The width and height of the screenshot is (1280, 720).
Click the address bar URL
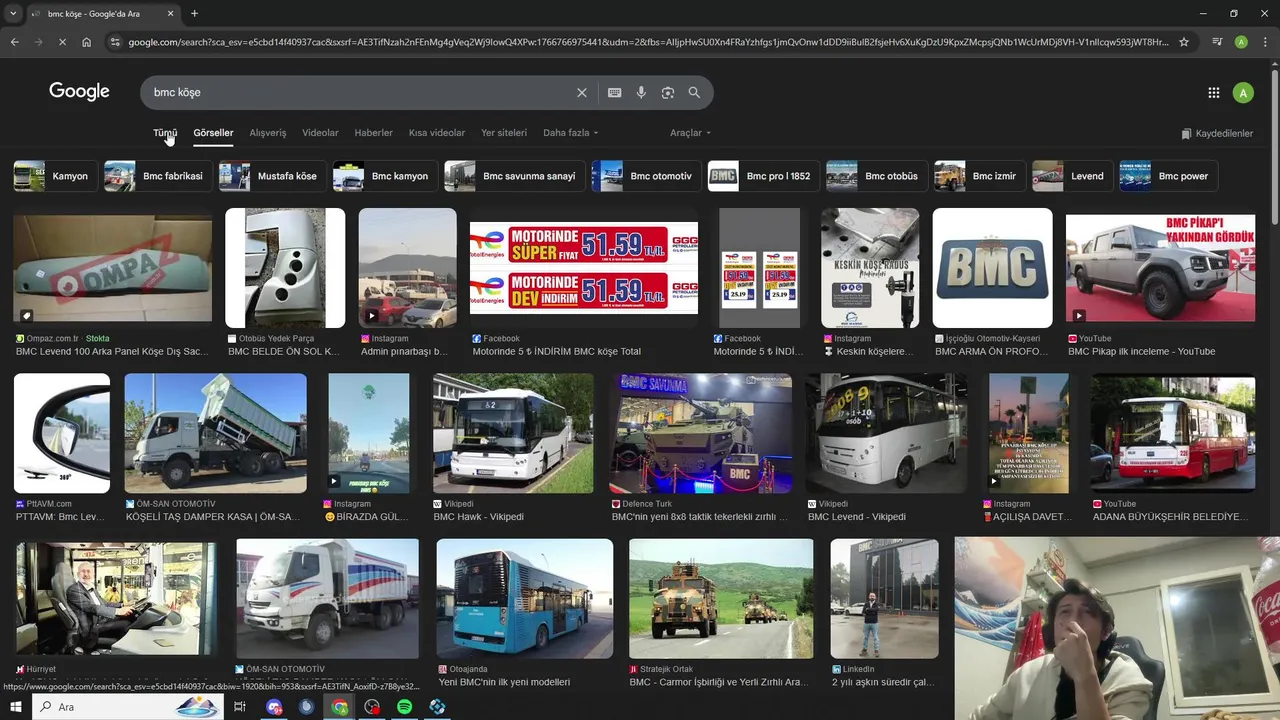pyautogui.click(x=648, y=42)
